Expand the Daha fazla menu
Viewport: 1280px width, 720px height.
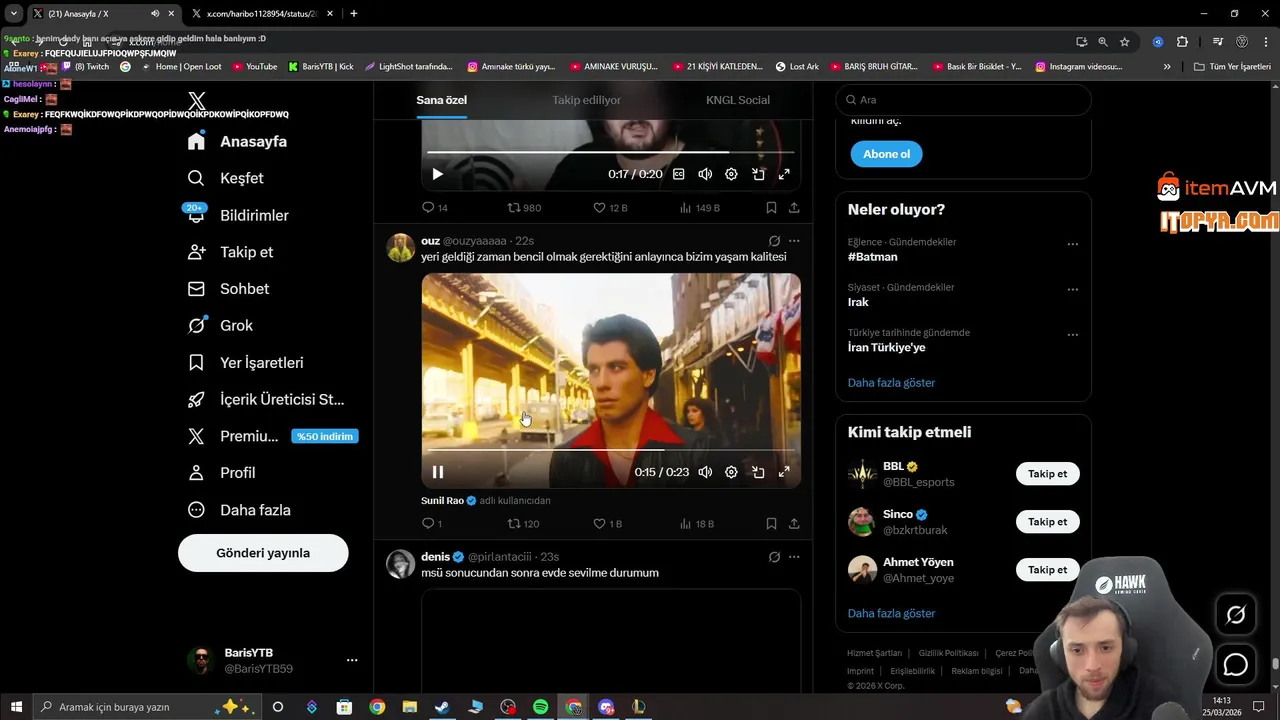point(240,510)
